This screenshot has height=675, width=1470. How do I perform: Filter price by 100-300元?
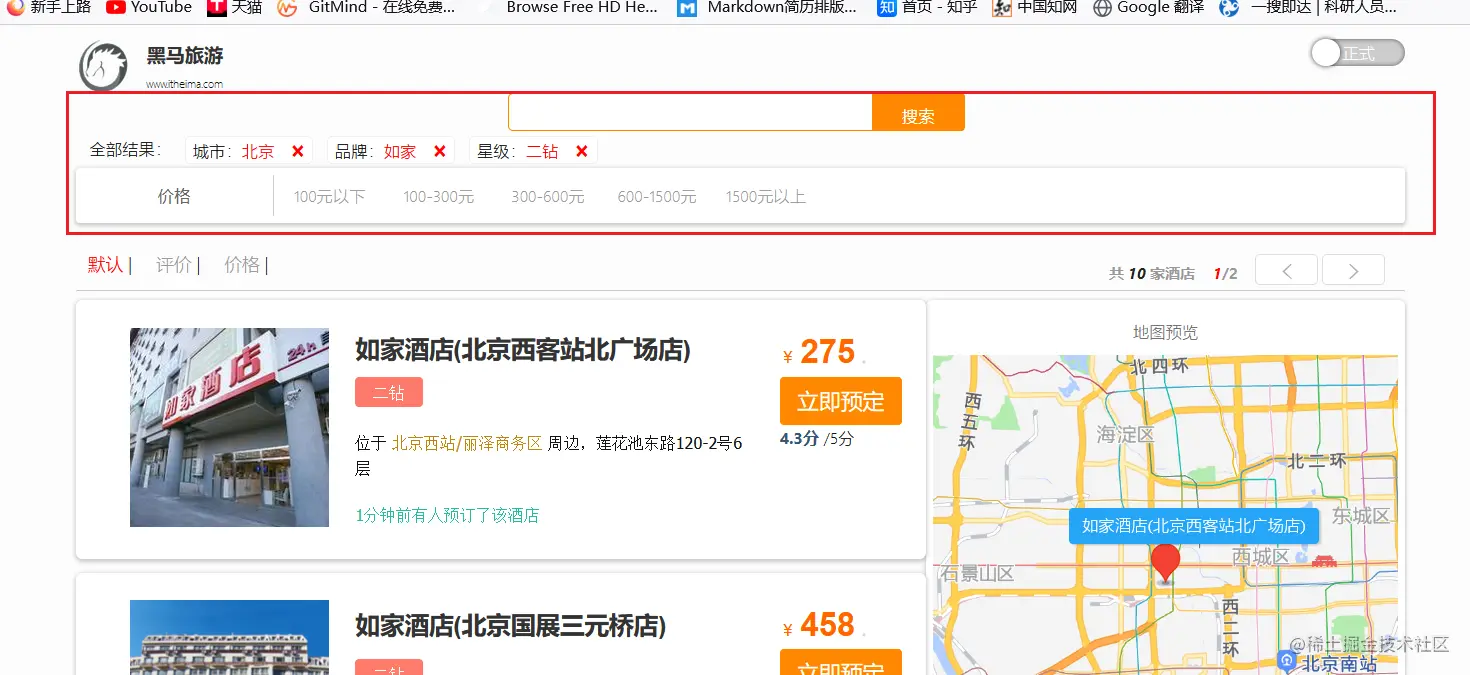click(x=438, y=197)
